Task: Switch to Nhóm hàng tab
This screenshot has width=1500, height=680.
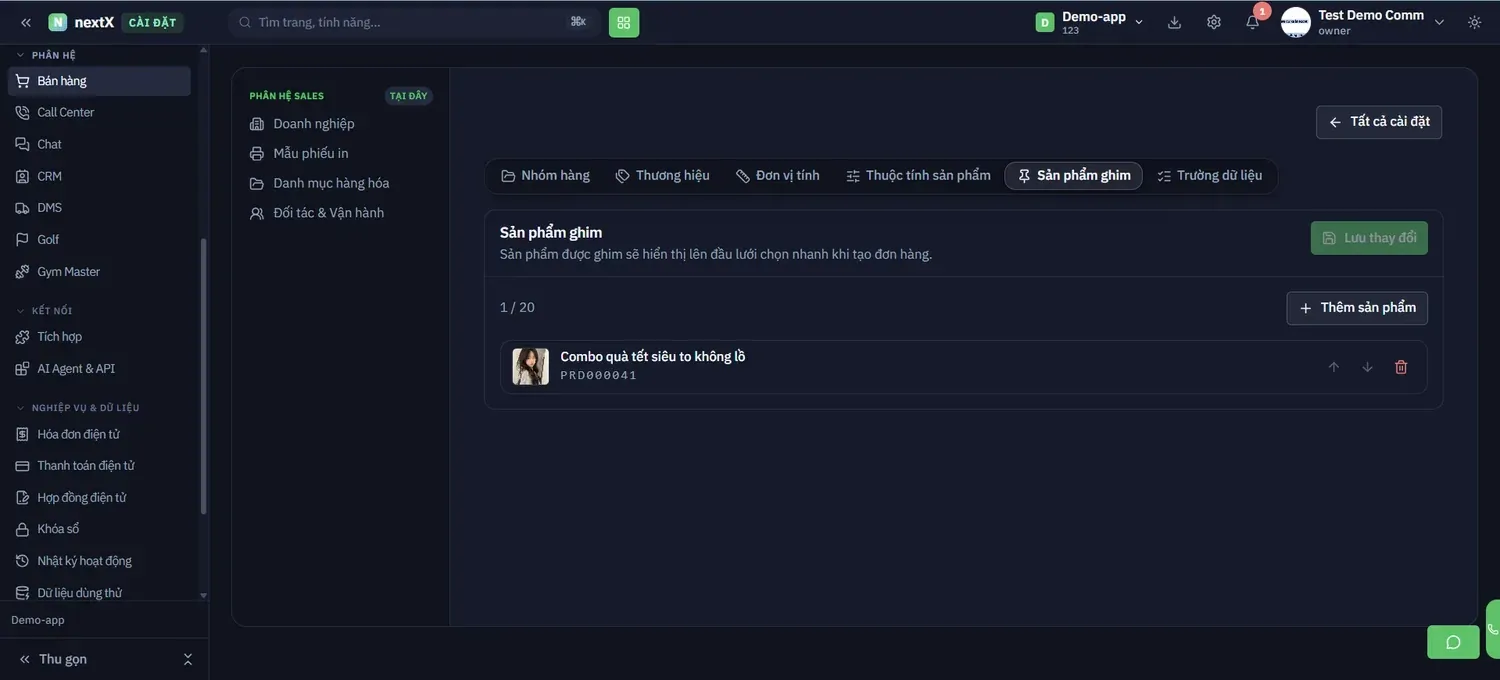Action: tap(546, 176)
